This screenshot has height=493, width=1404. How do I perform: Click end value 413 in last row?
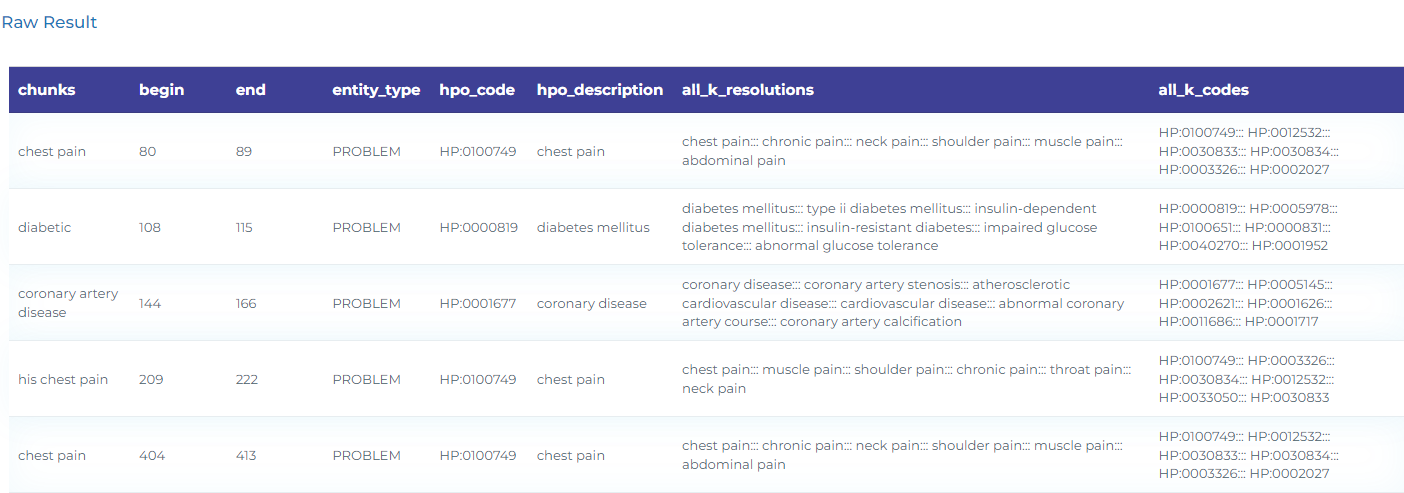(246, 456)
